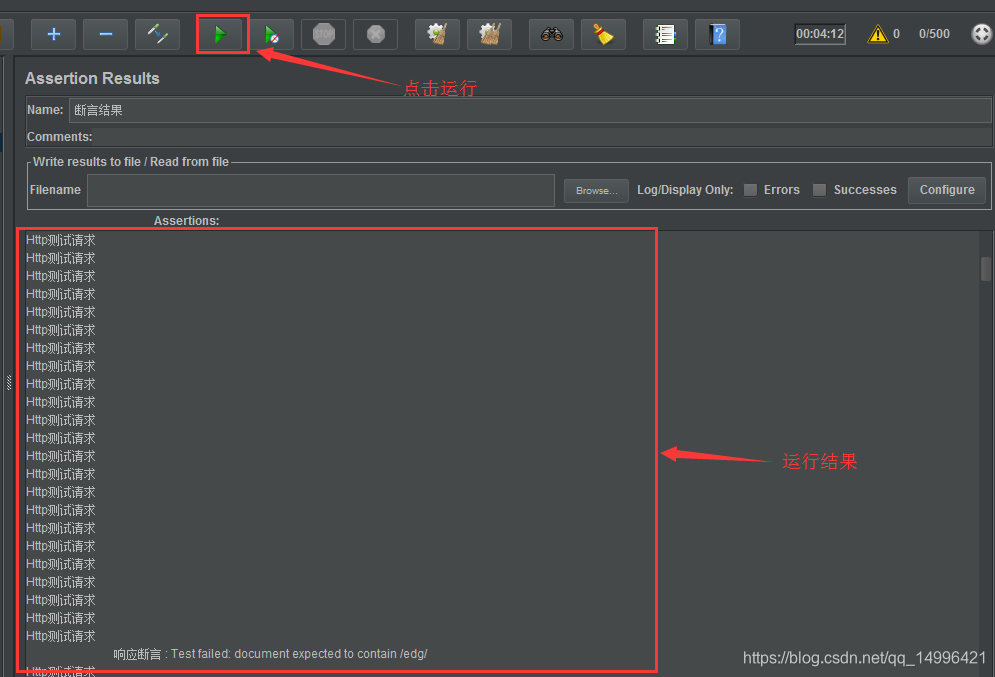This screenshot has width=995, height=677.
Task: Stop the test with STOP icon
Action: (324, 34)
